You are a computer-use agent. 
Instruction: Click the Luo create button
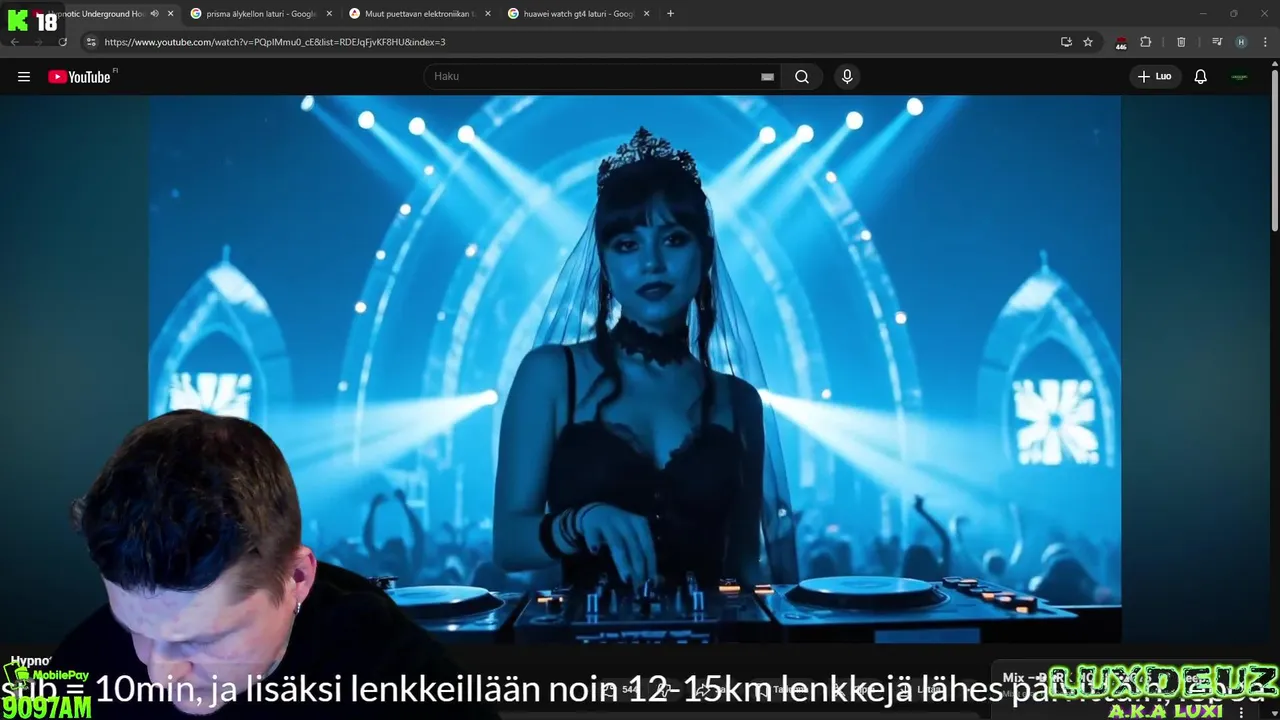click(1155, 77)
